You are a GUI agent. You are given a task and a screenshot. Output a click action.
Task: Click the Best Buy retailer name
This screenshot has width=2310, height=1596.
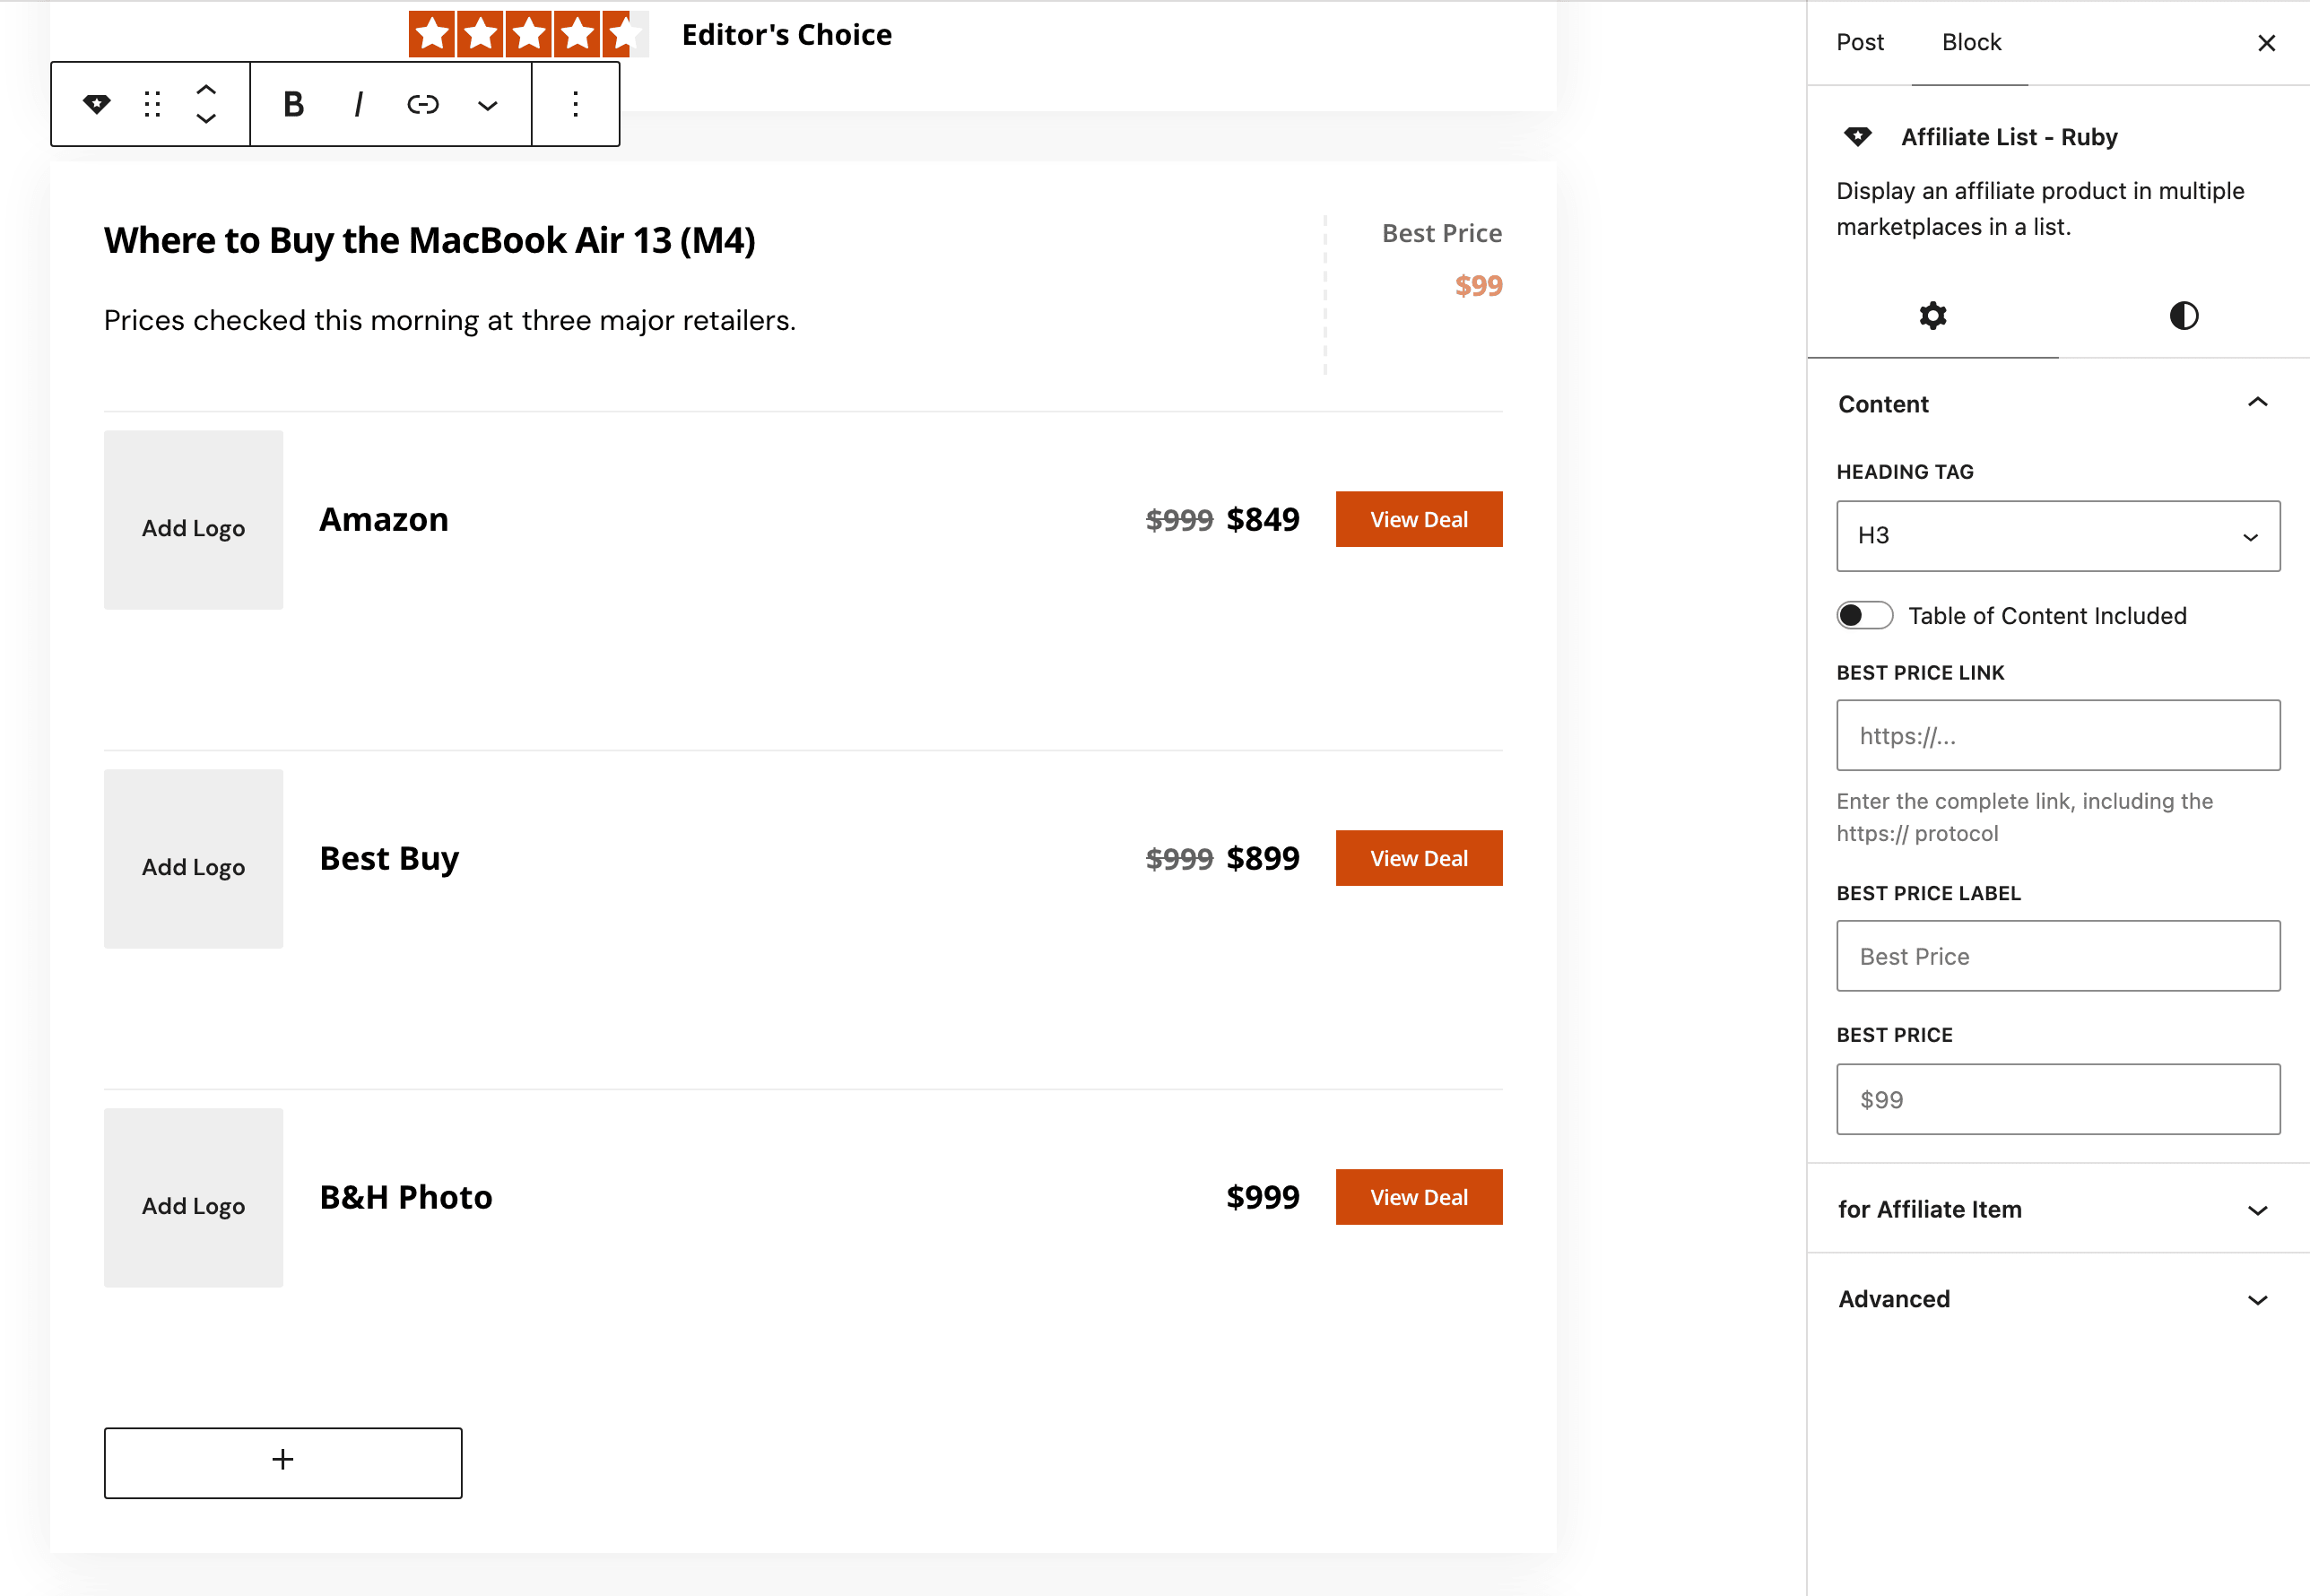(389, 859)
